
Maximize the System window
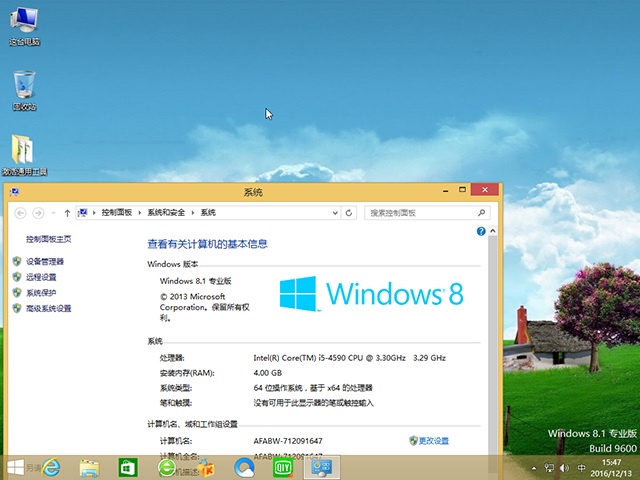(x=462, y=190)
